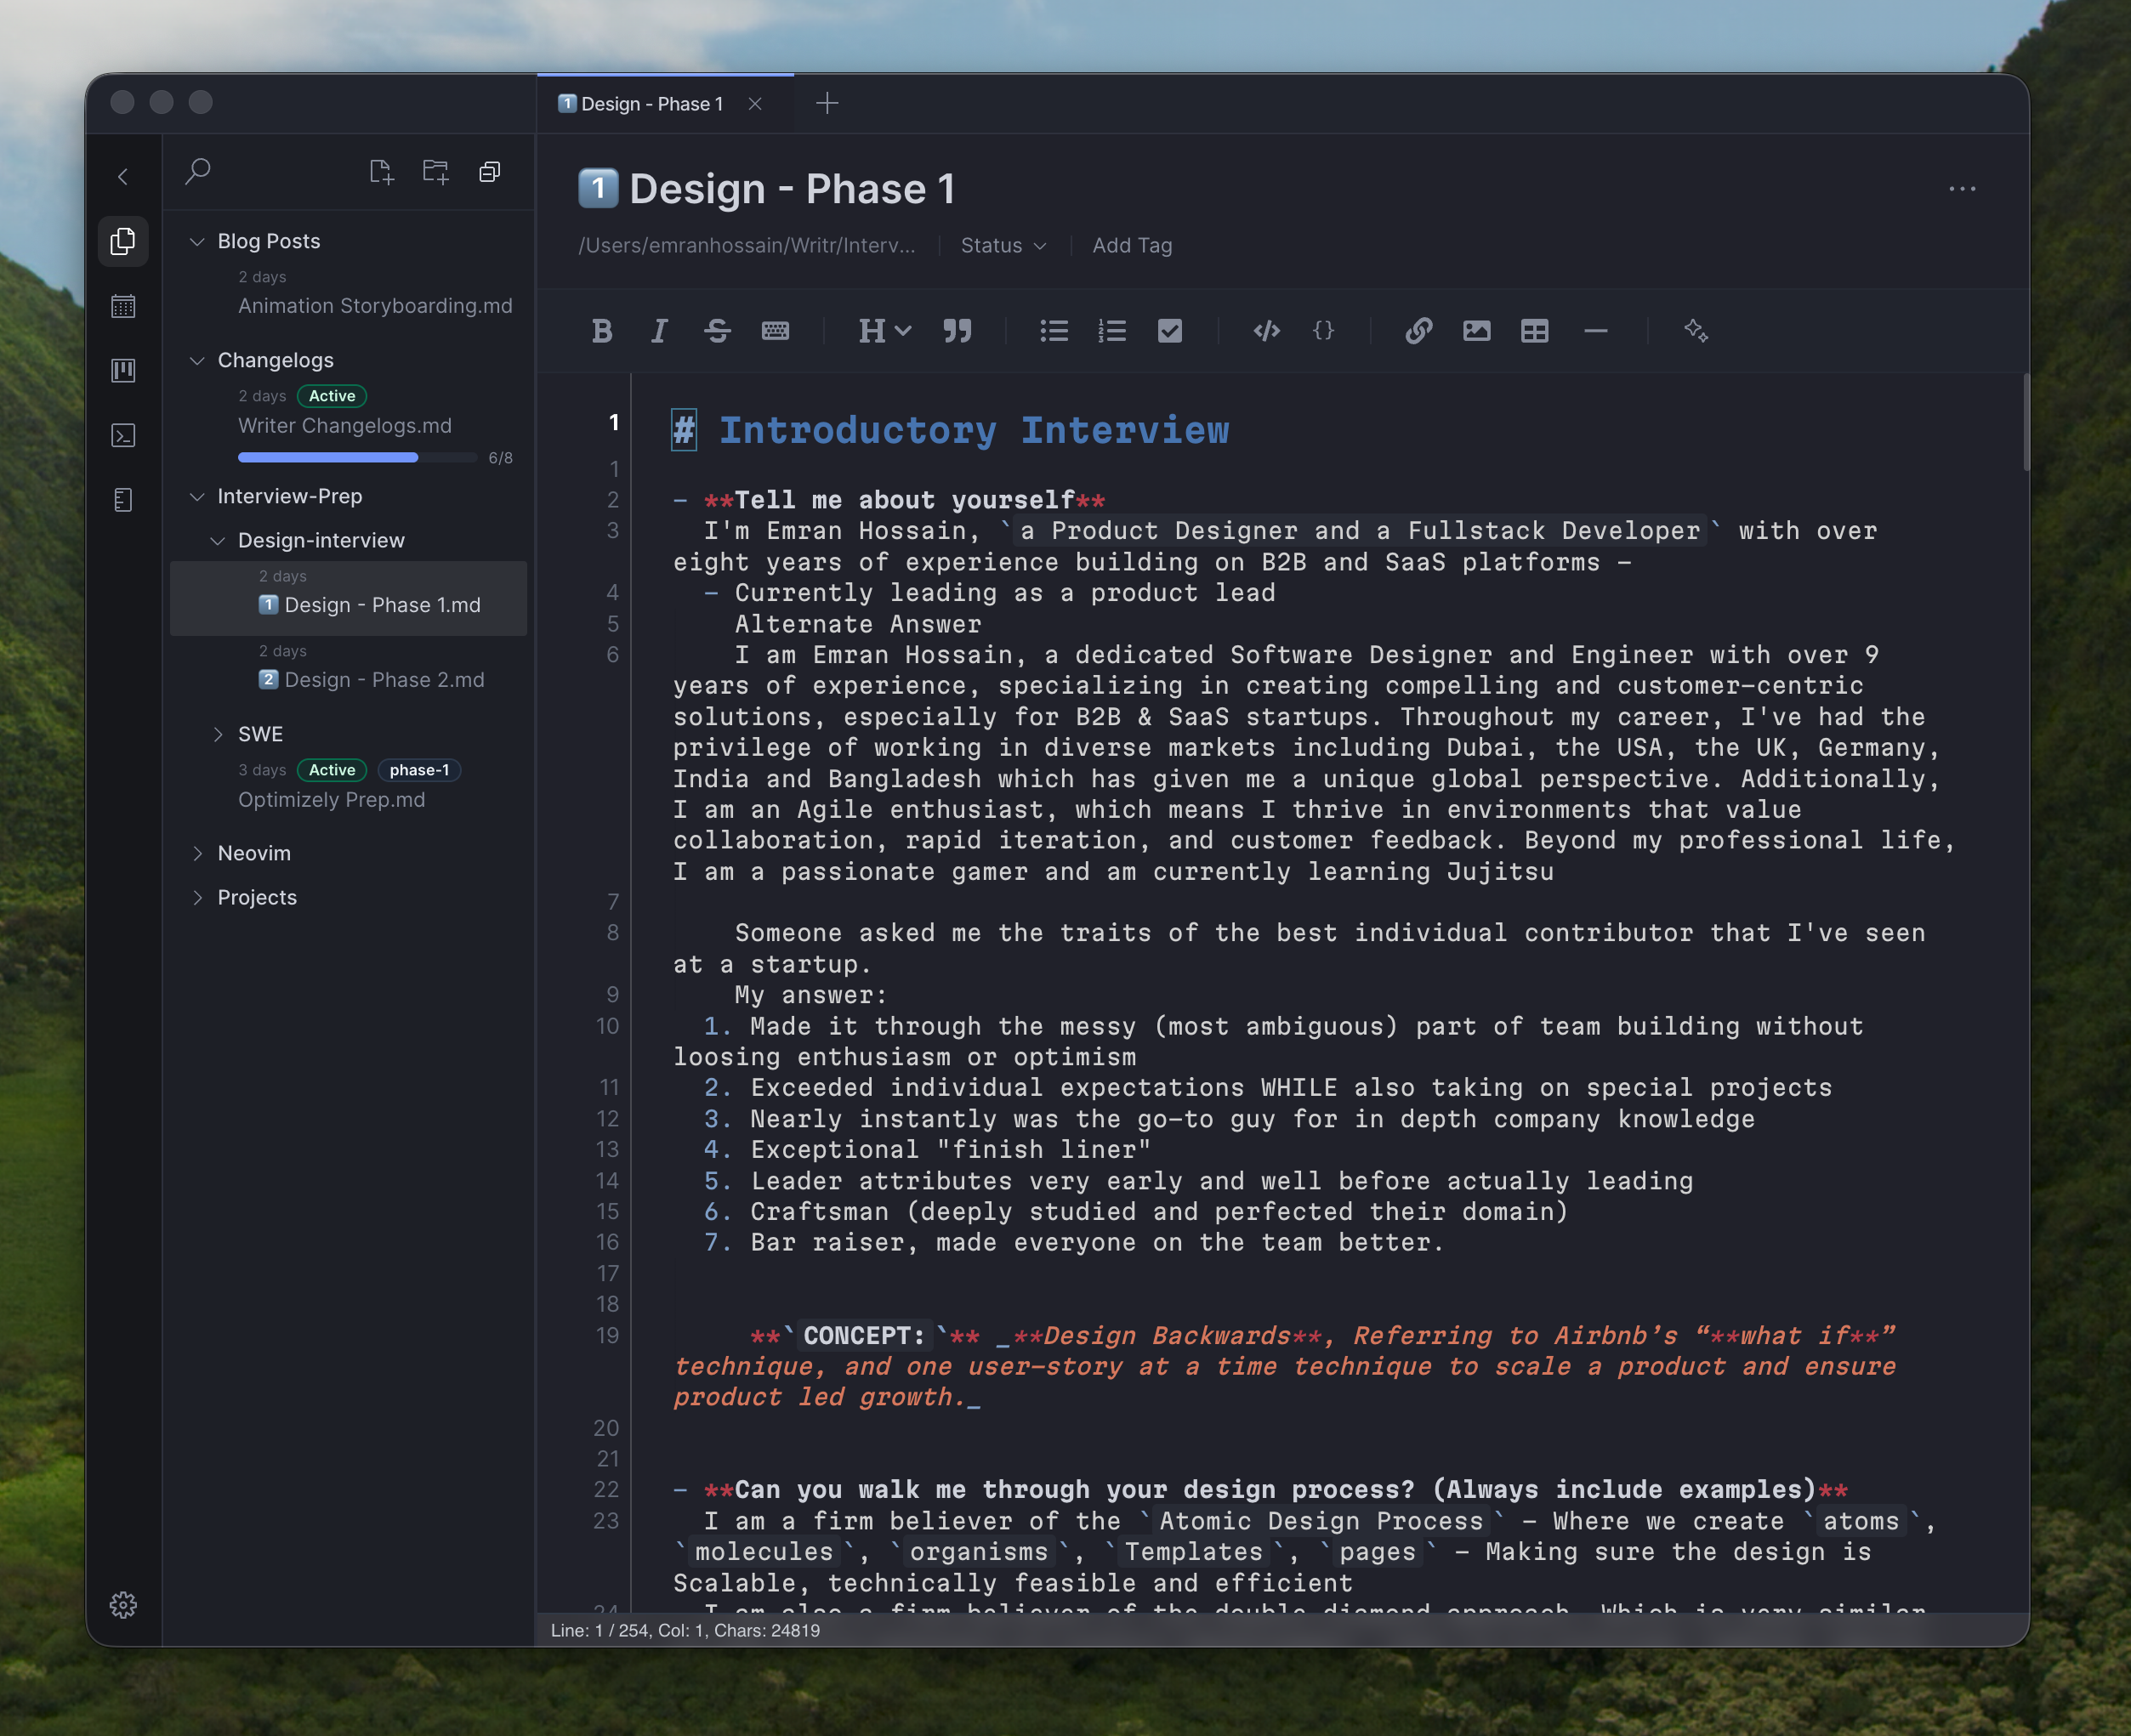
Task: Open the files view in left rail
Action: click(123, 241)
